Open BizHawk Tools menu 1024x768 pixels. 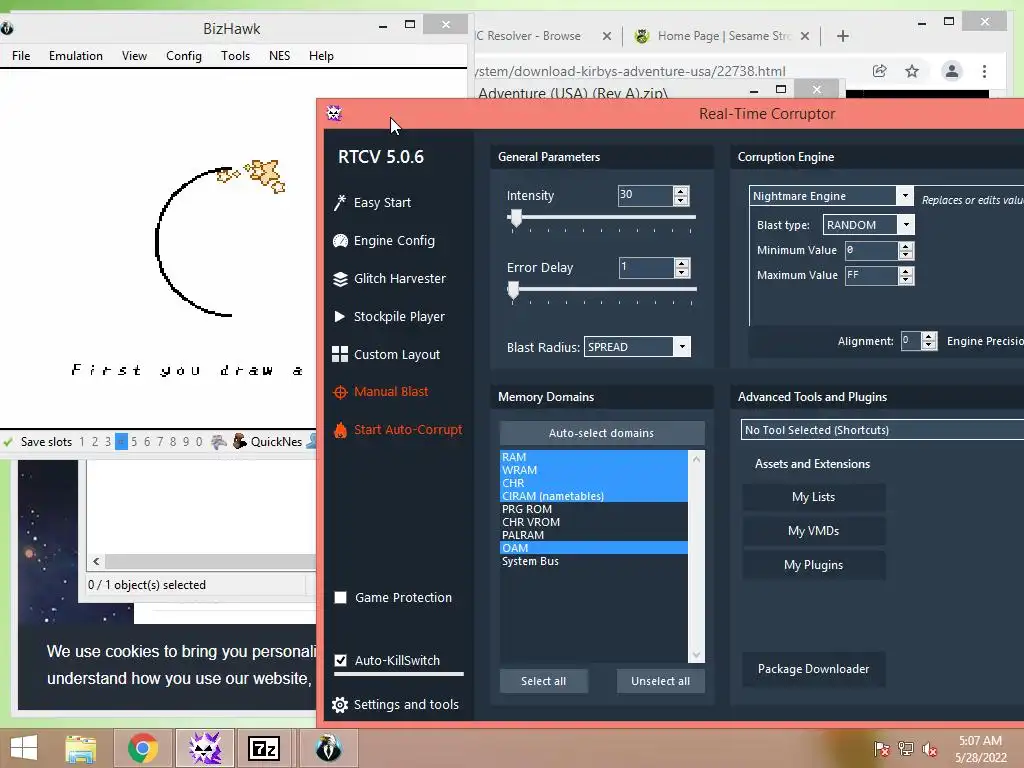click(x=235, y=56)
